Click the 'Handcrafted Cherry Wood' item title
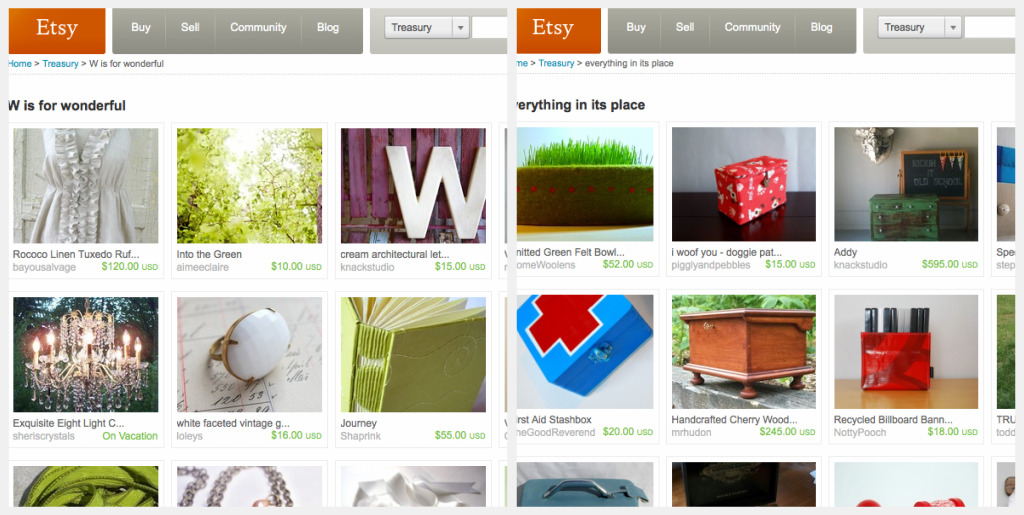 coord(734,420)
